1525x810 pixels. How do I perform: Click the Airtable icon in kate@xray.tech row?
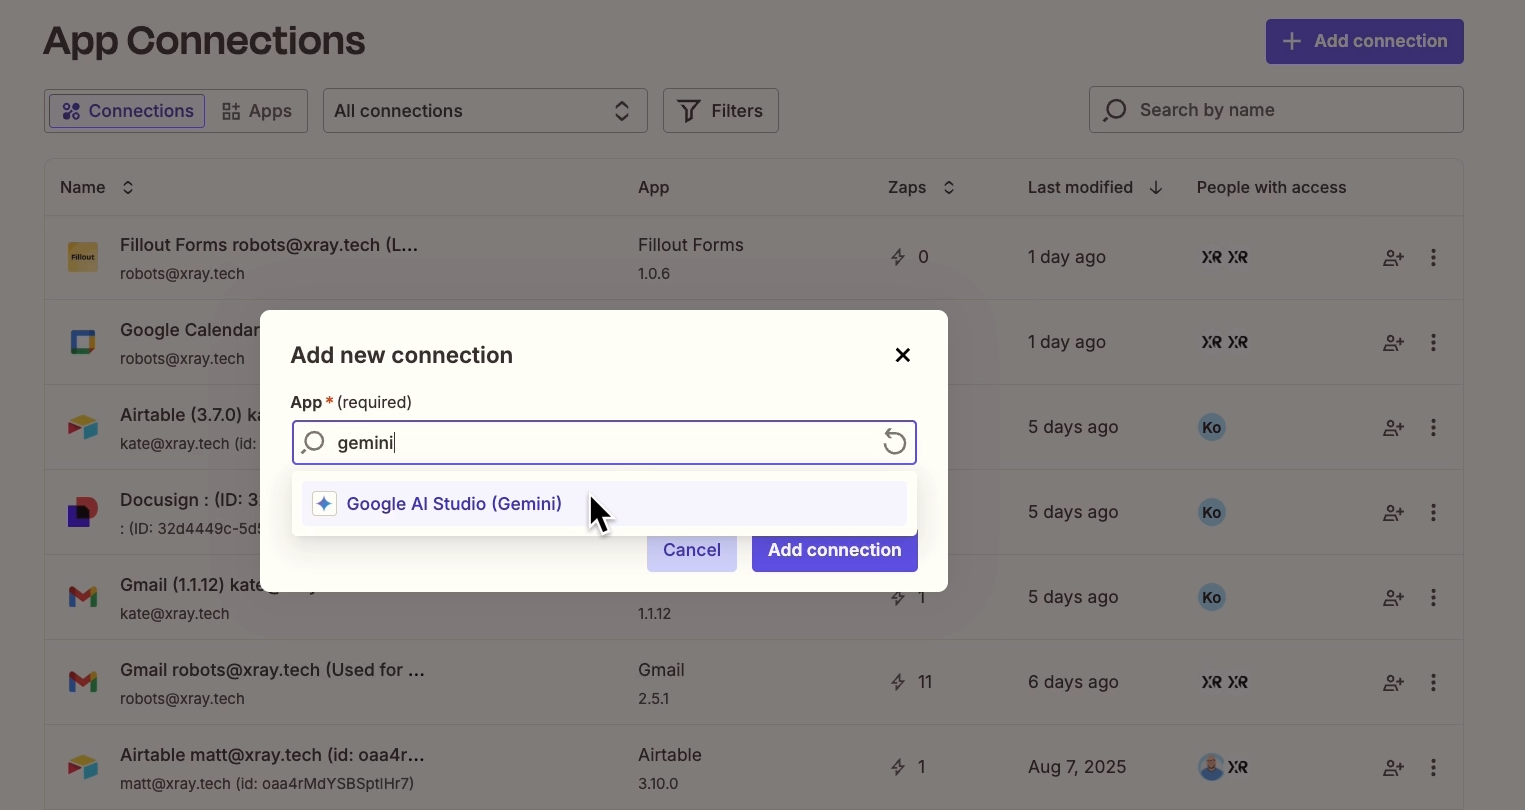82,427
